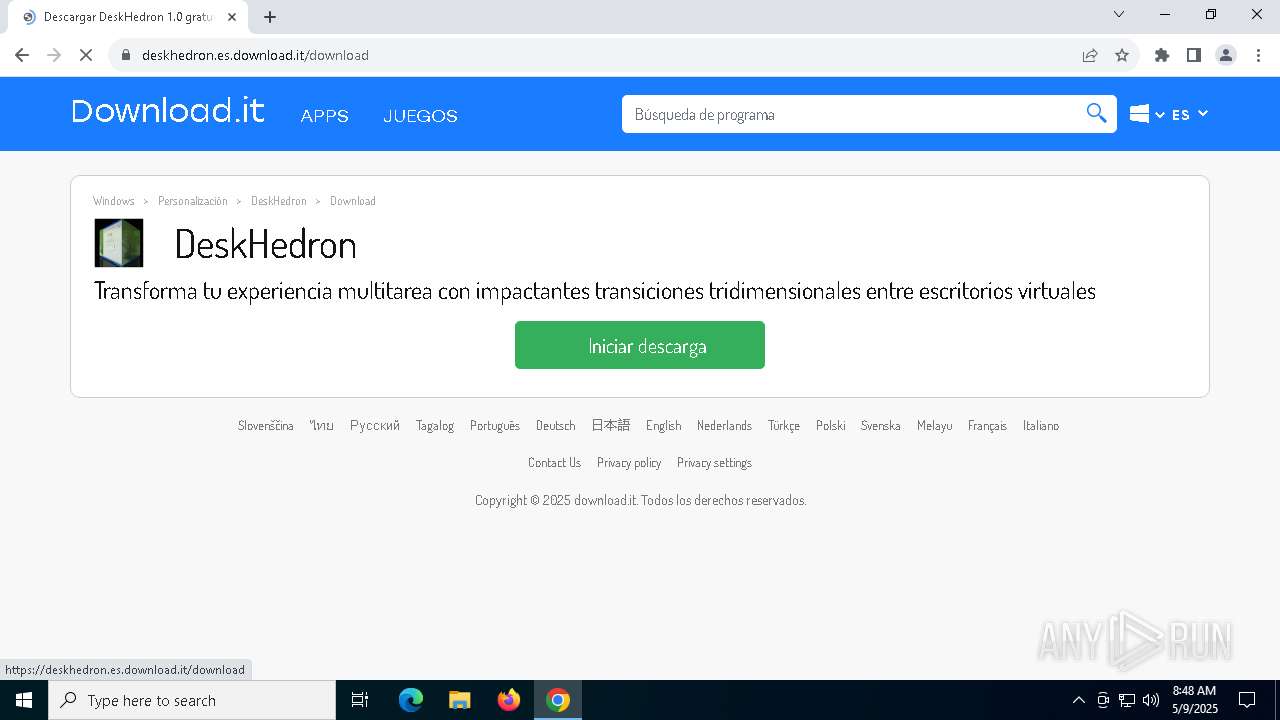The height and width of the screenshot is (720, 1280).
Task: Switch language to Türkçe
Action: pos(784,425)
